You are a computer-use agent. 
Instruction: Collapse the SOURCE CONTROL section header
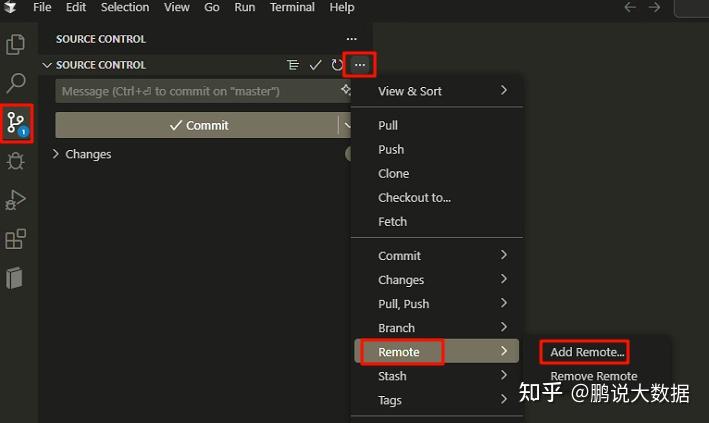coord(46,65)
